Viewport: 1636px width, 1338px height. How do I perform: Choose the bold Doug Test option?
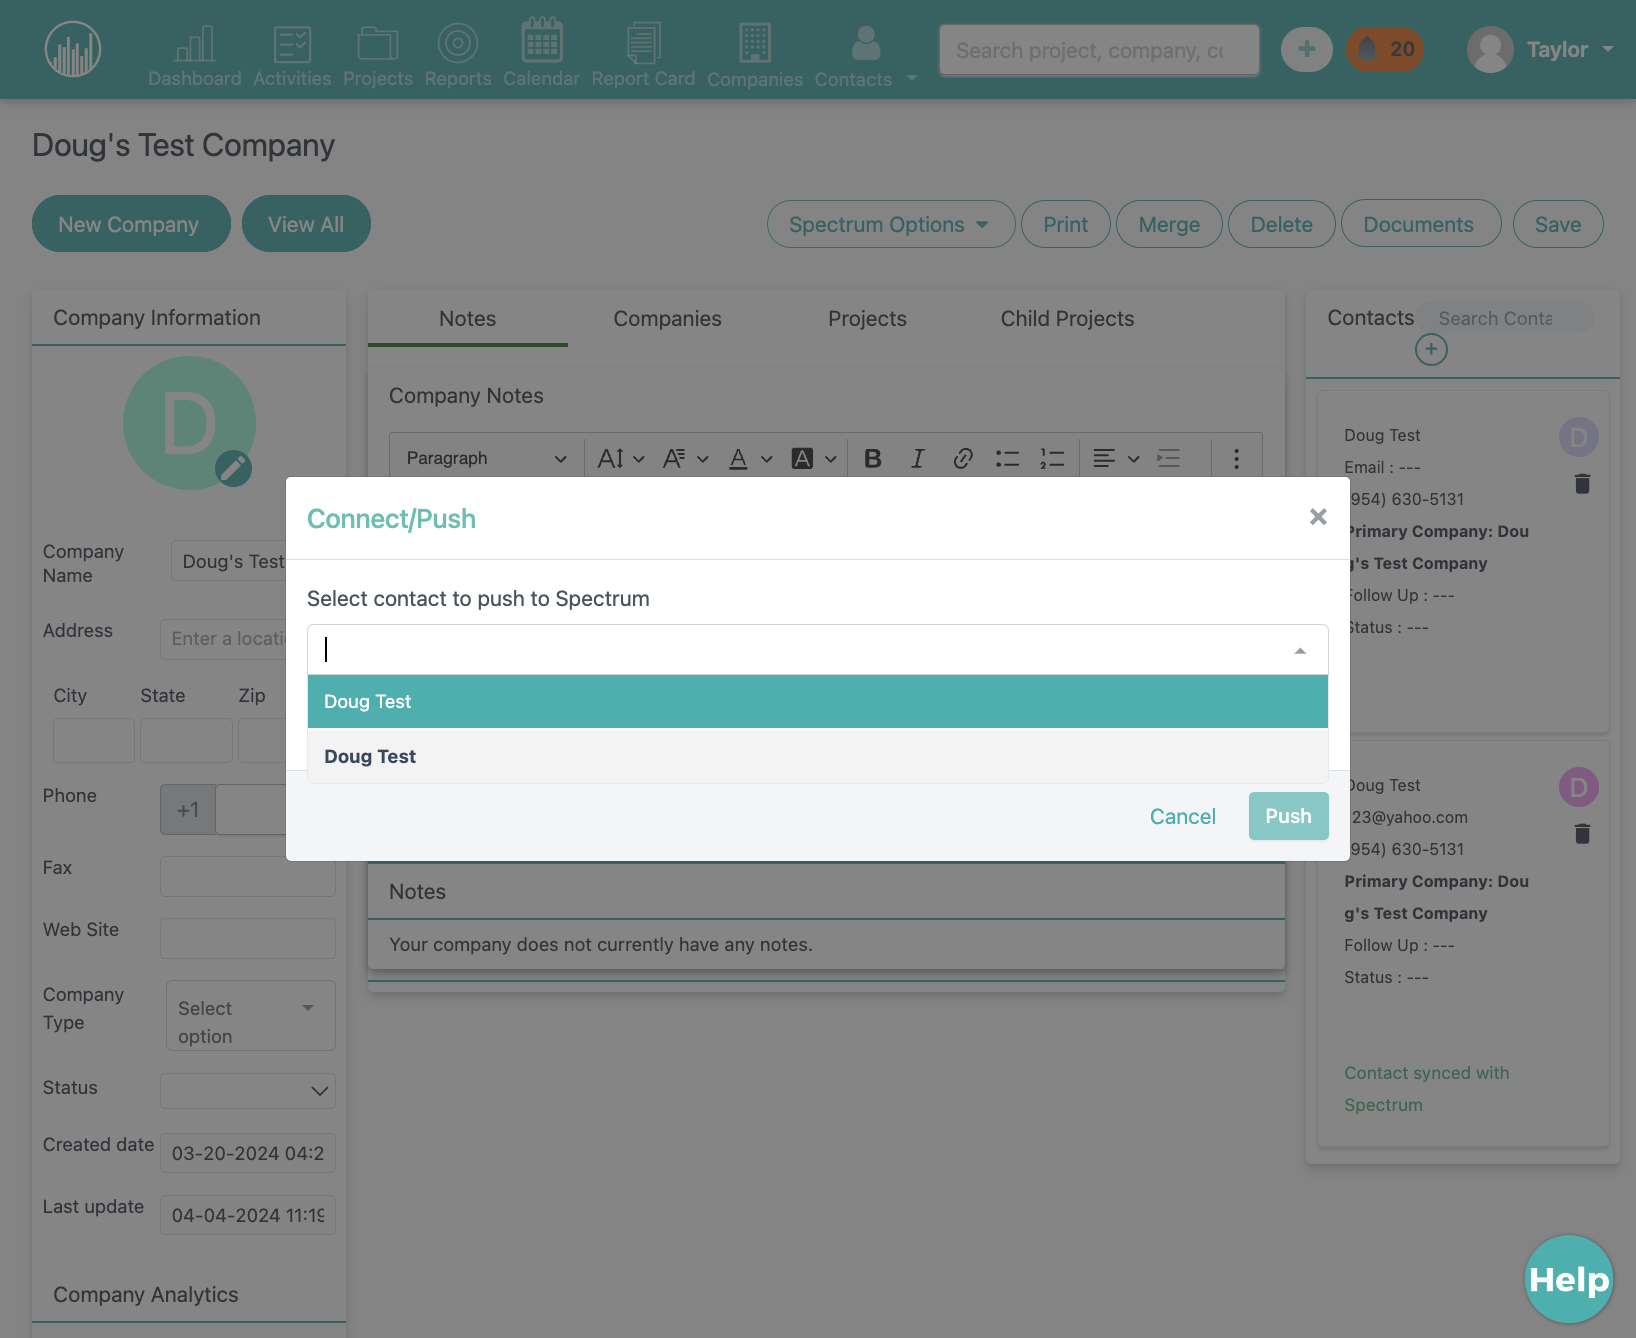click(x=818, y=757)
